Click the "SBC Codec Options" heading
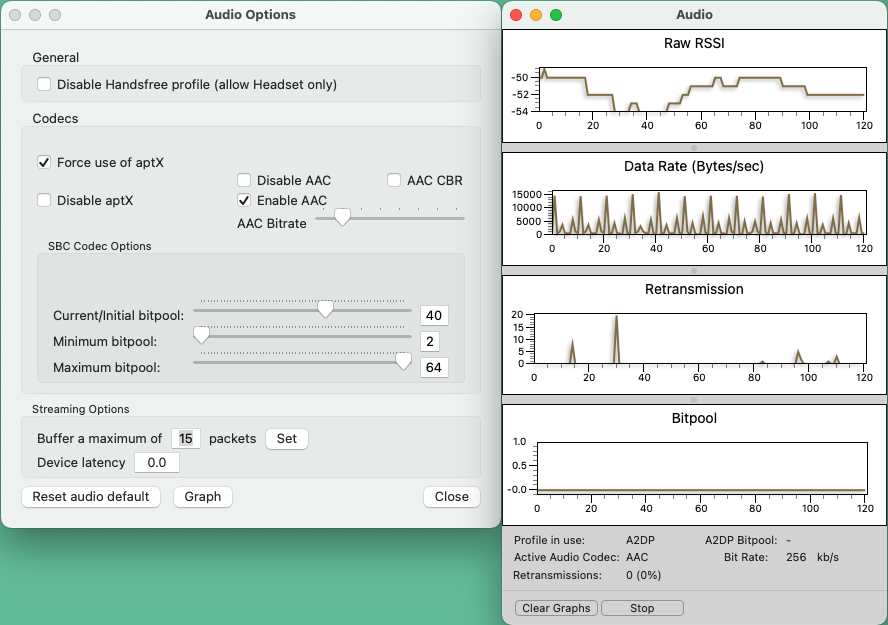This screenshot has height=625, width=888. [x=100, y=246]
